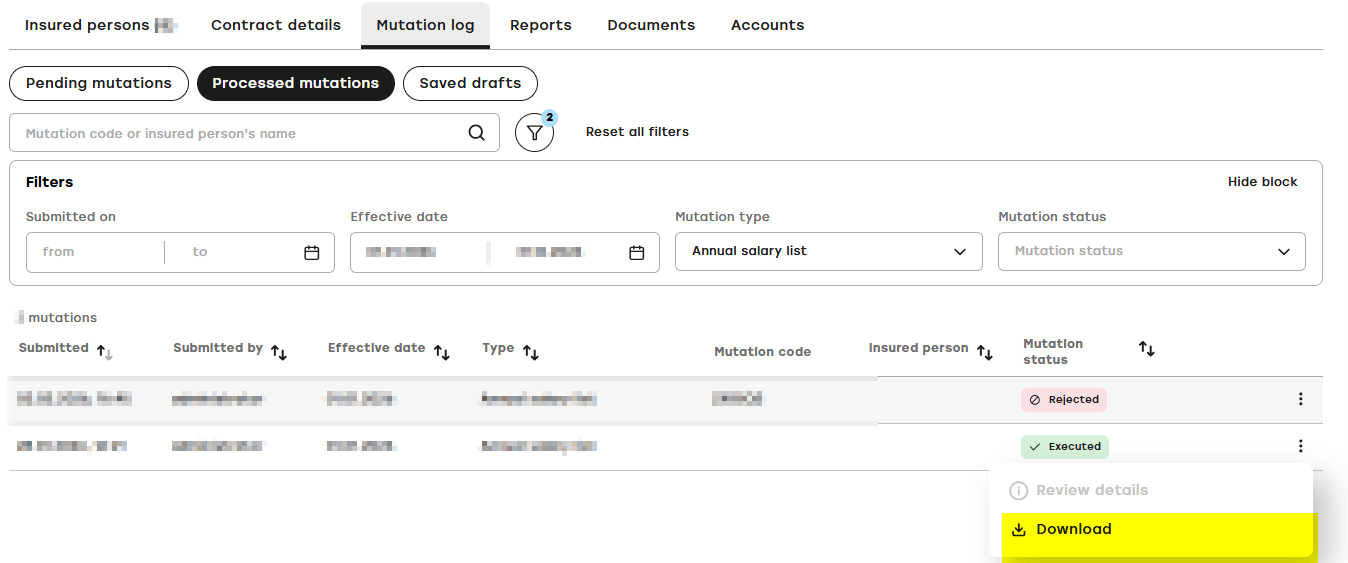Show Pending mutations list

[x=99, y=83]
